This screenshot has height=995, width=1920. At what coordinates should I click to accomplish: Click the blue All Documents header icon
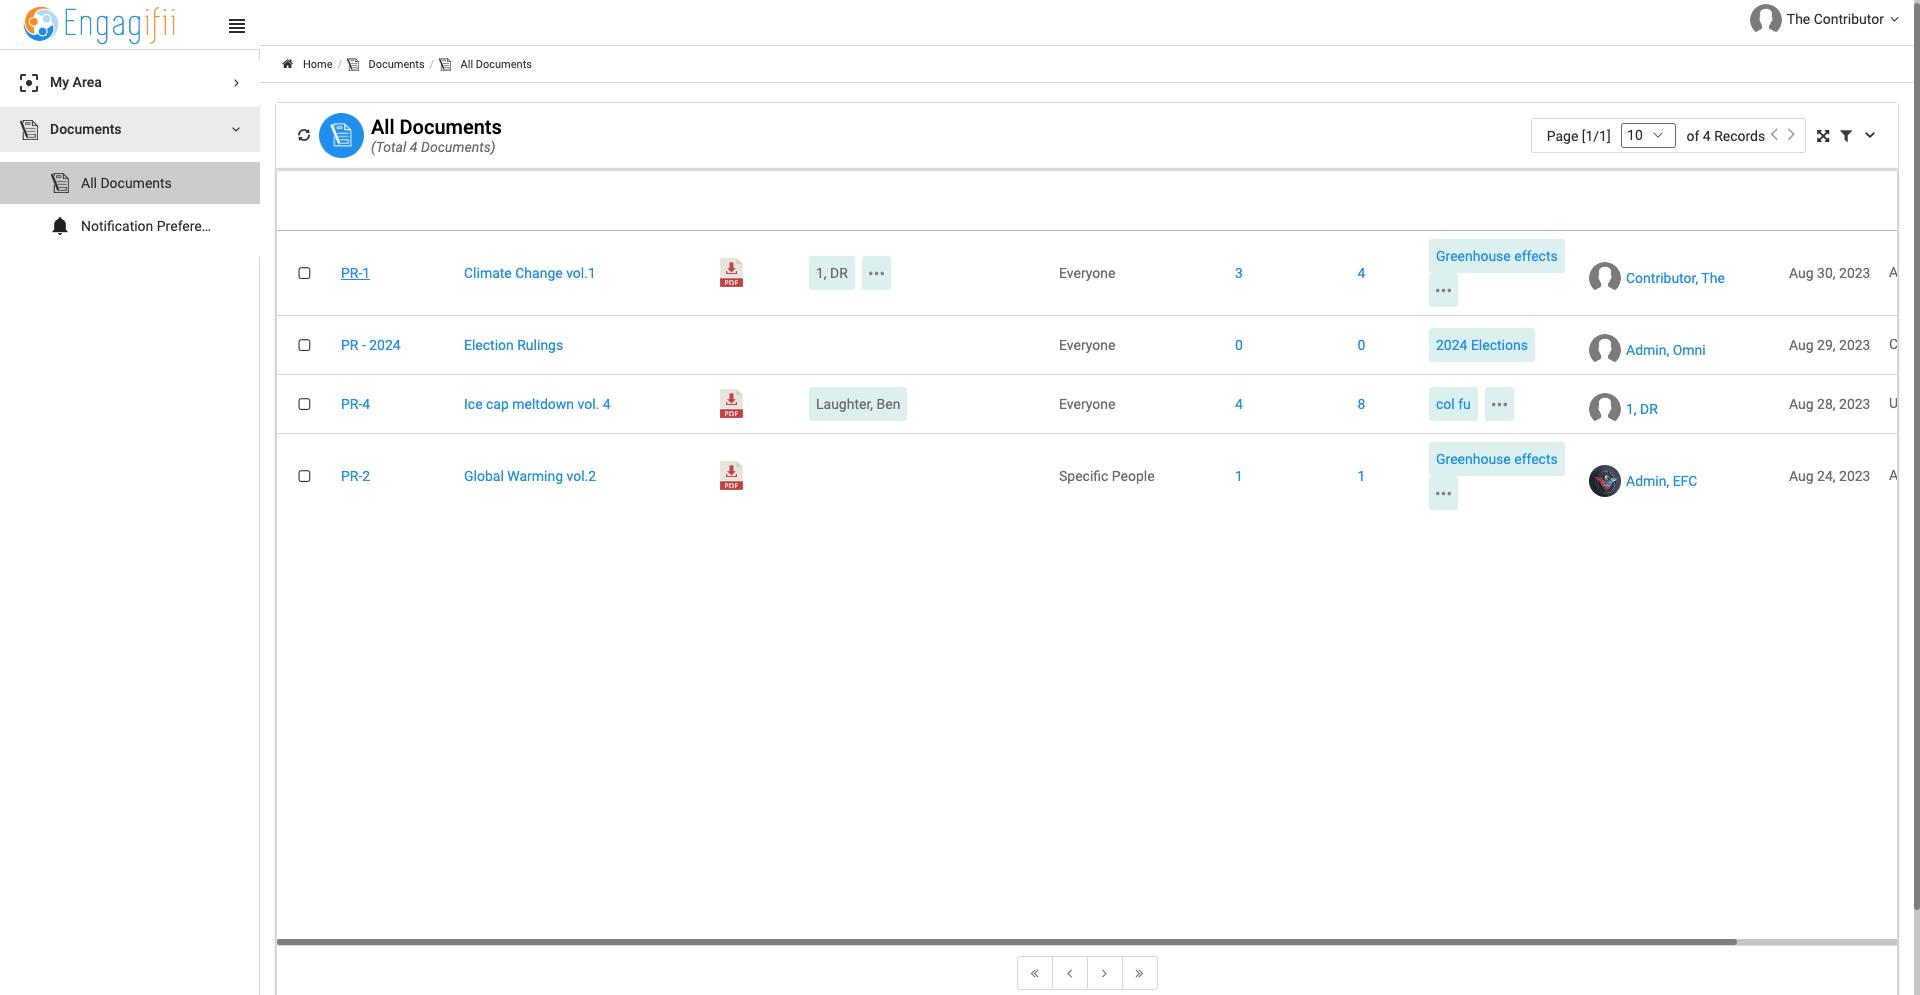(x=341, y=135)
